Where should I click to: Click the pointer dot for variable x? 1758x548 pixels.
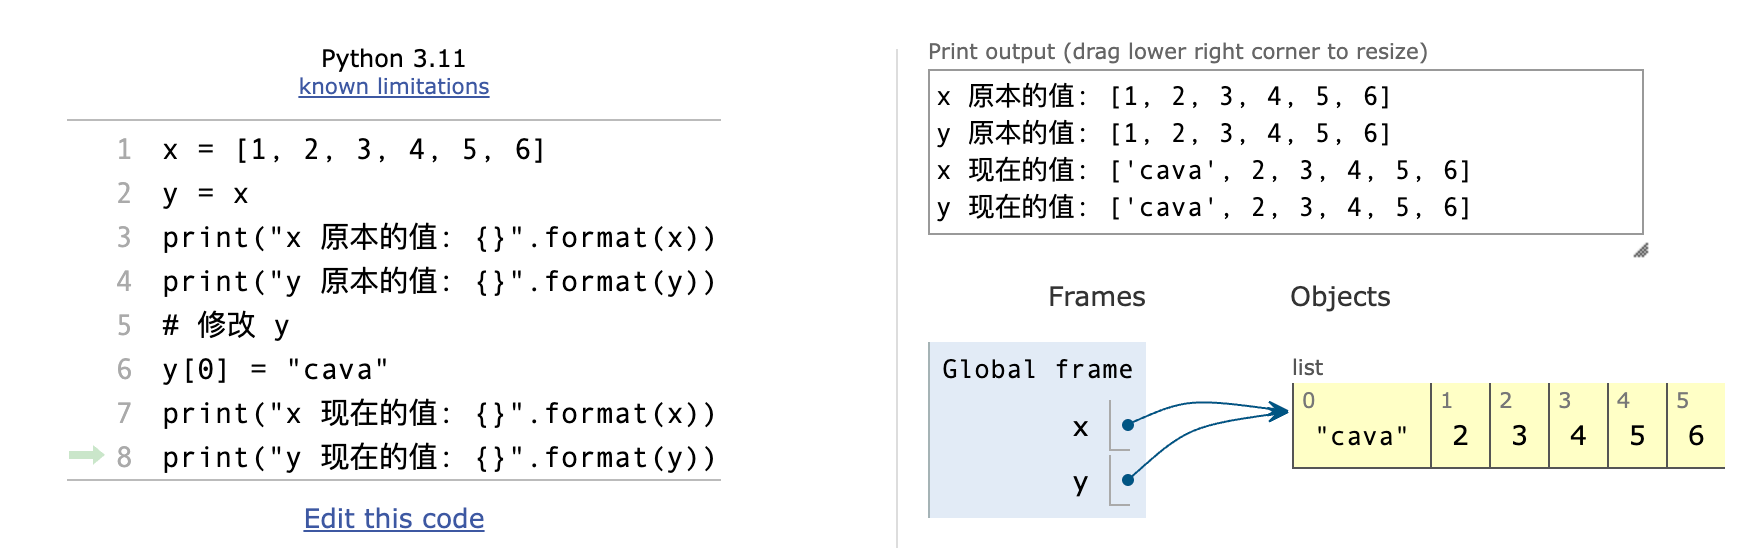click(x=1128, y=425)
